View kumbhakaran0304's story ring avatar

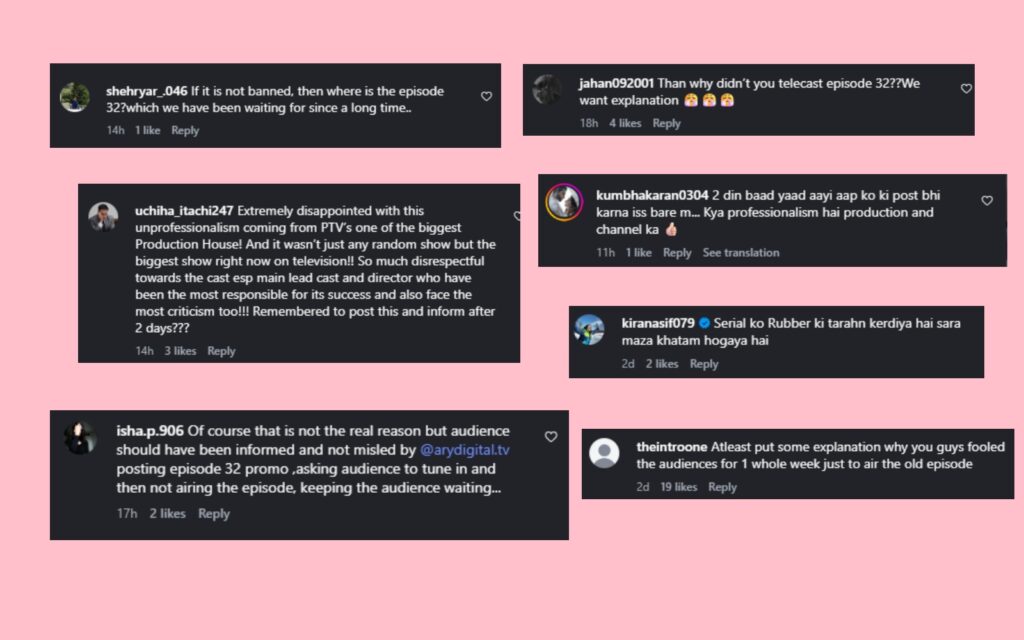click(x=564, y=202)
